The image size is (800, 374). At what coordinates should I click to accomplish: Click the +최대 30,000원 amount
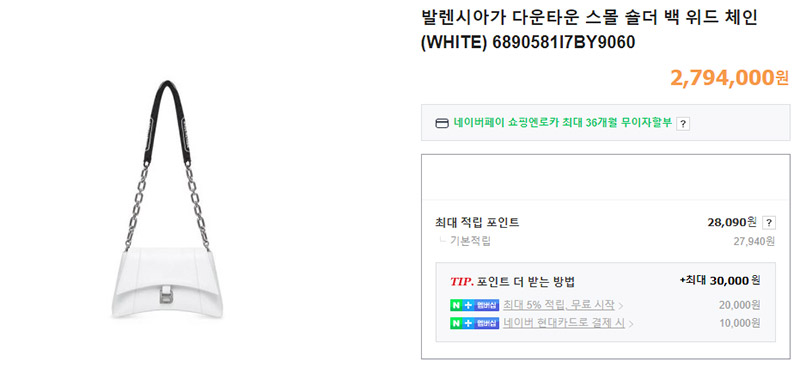click(720, 280)
